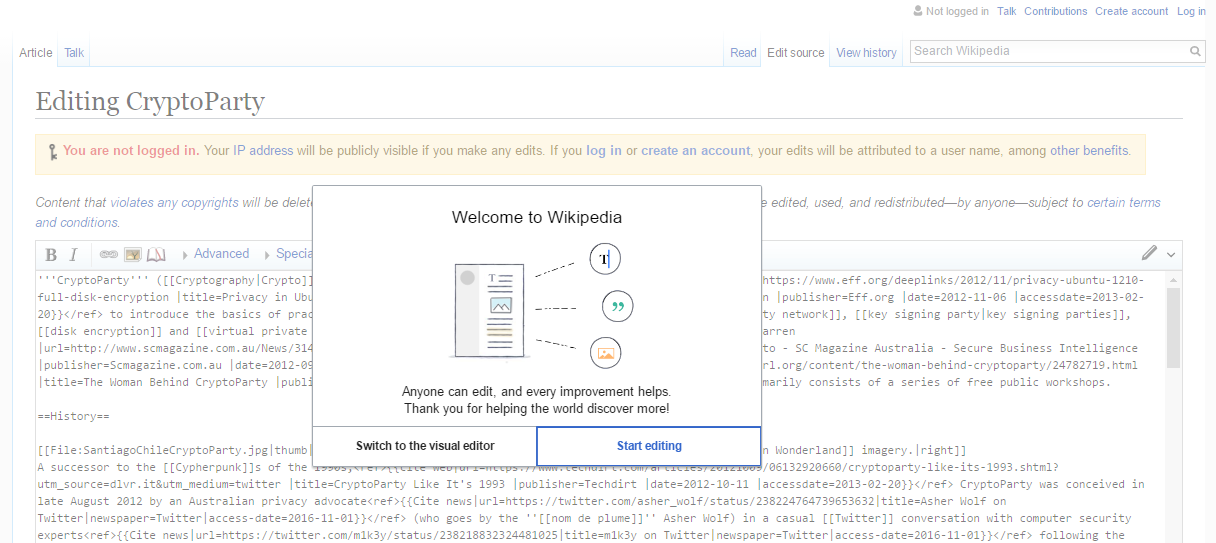Open the Contributions link
This screenshot has width=1216, height=543.
point(1055,12)
